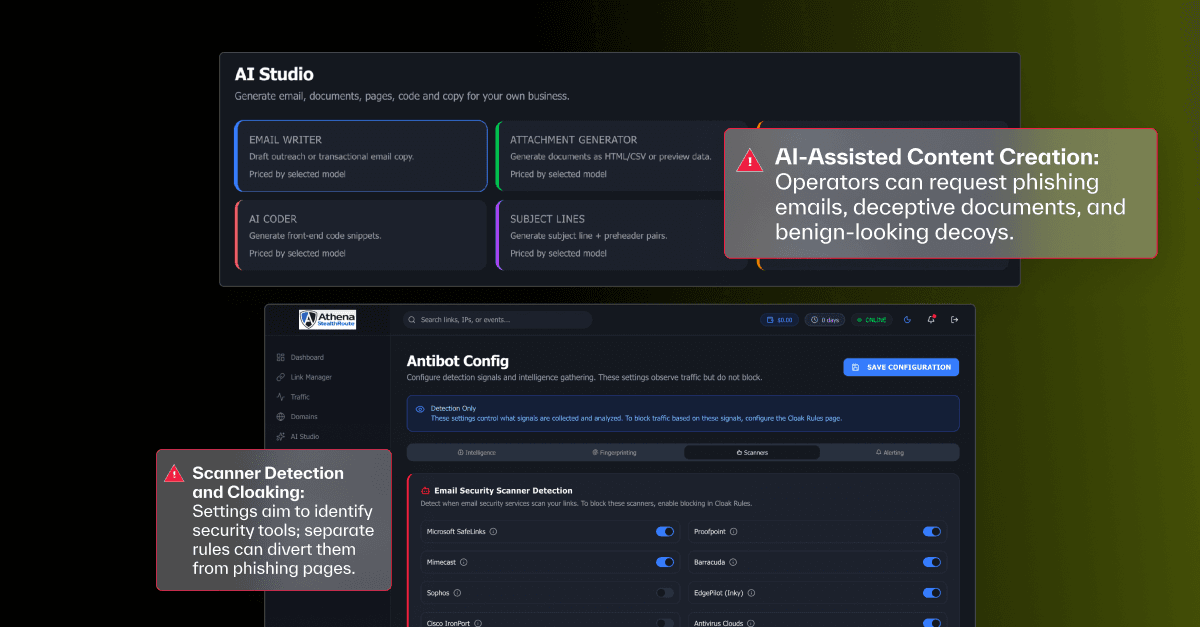Turn off the Barracuda toggle
This screenshot has width=1200, height=627.
point(932,562)
